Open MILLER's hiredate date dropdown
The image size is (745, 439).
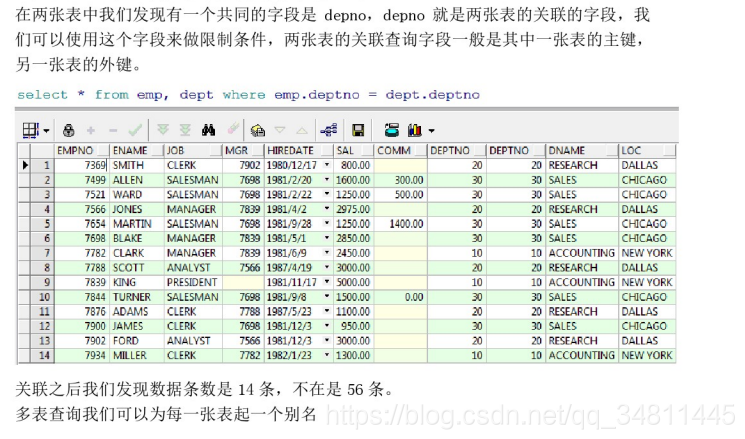[327, 354]
